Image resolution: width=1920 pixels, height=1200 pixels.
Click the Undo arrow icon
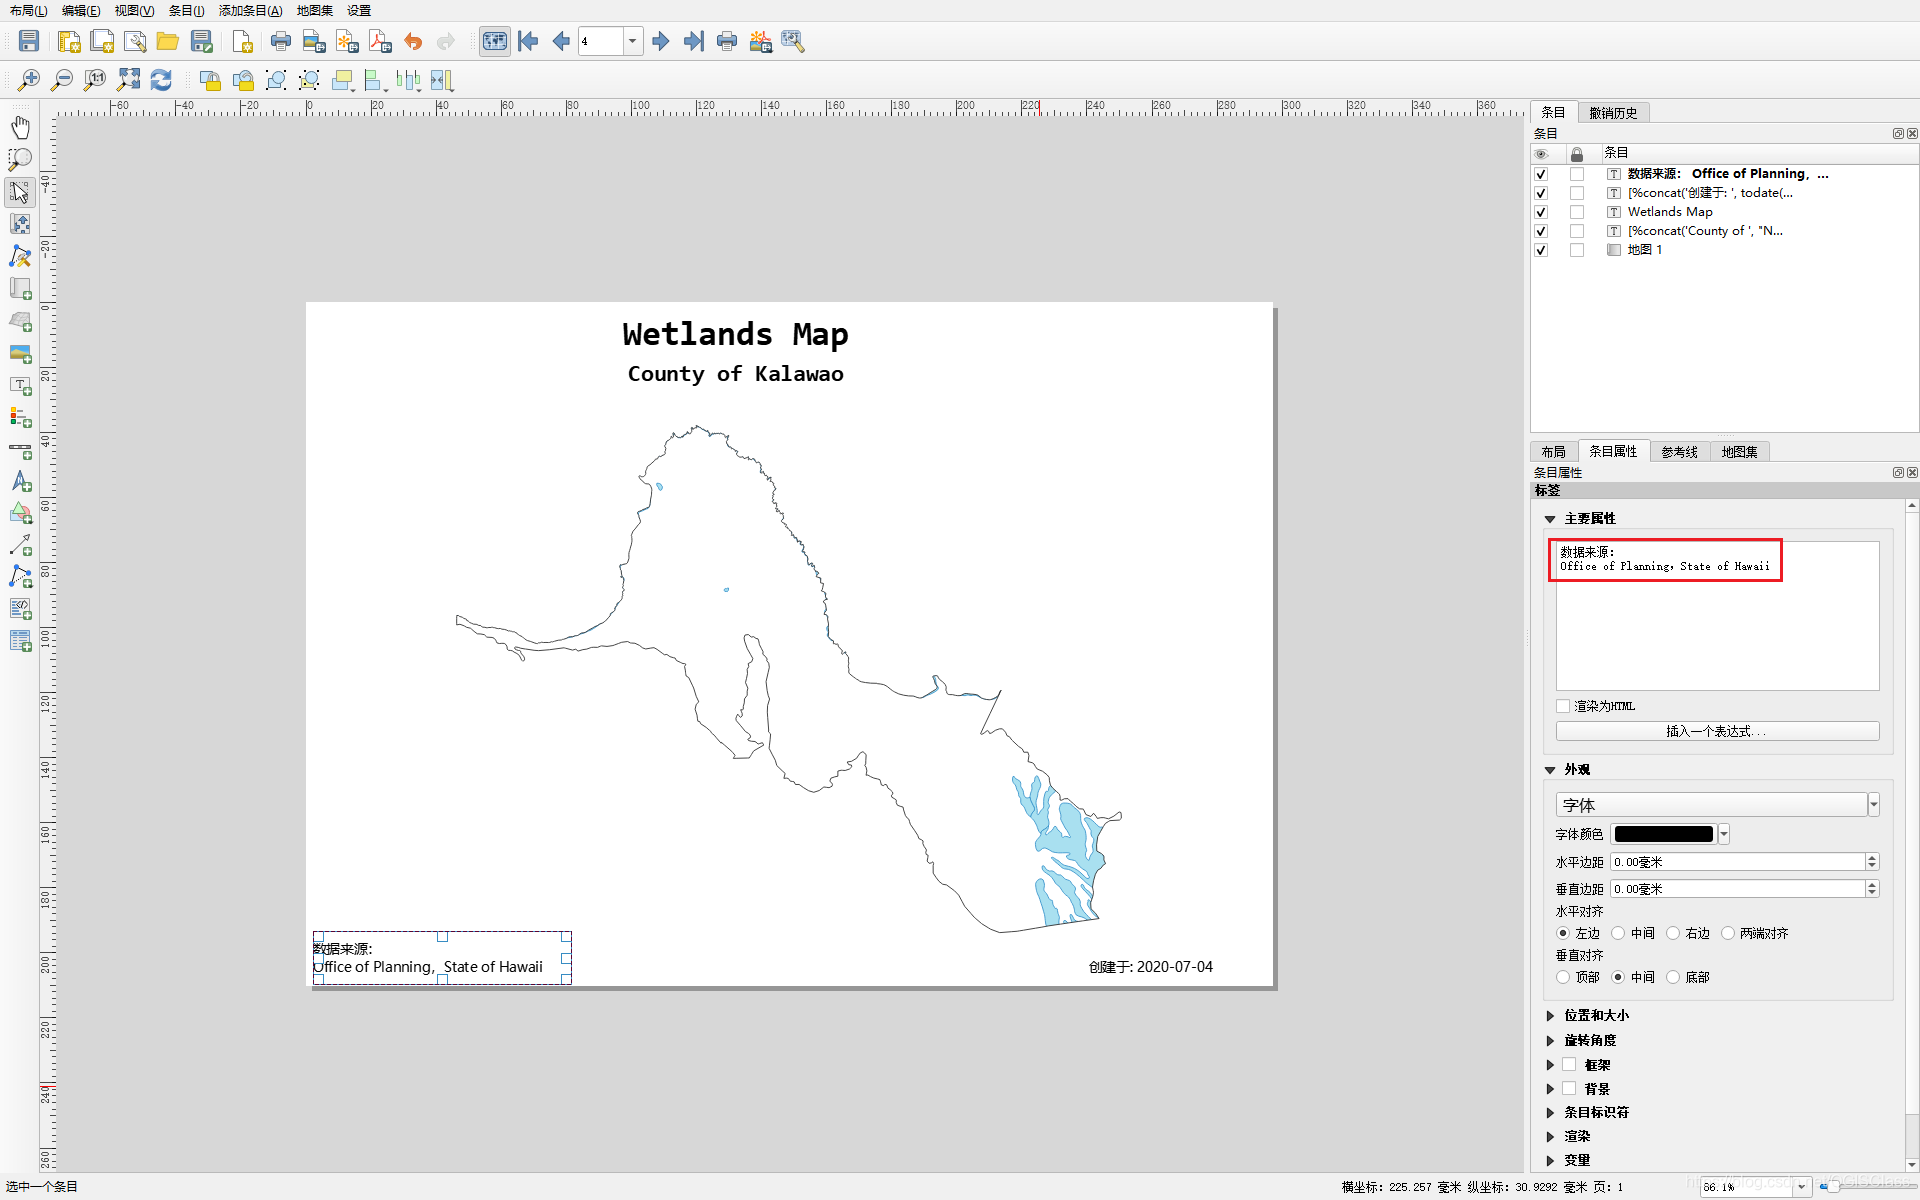(x=413, y=41)
